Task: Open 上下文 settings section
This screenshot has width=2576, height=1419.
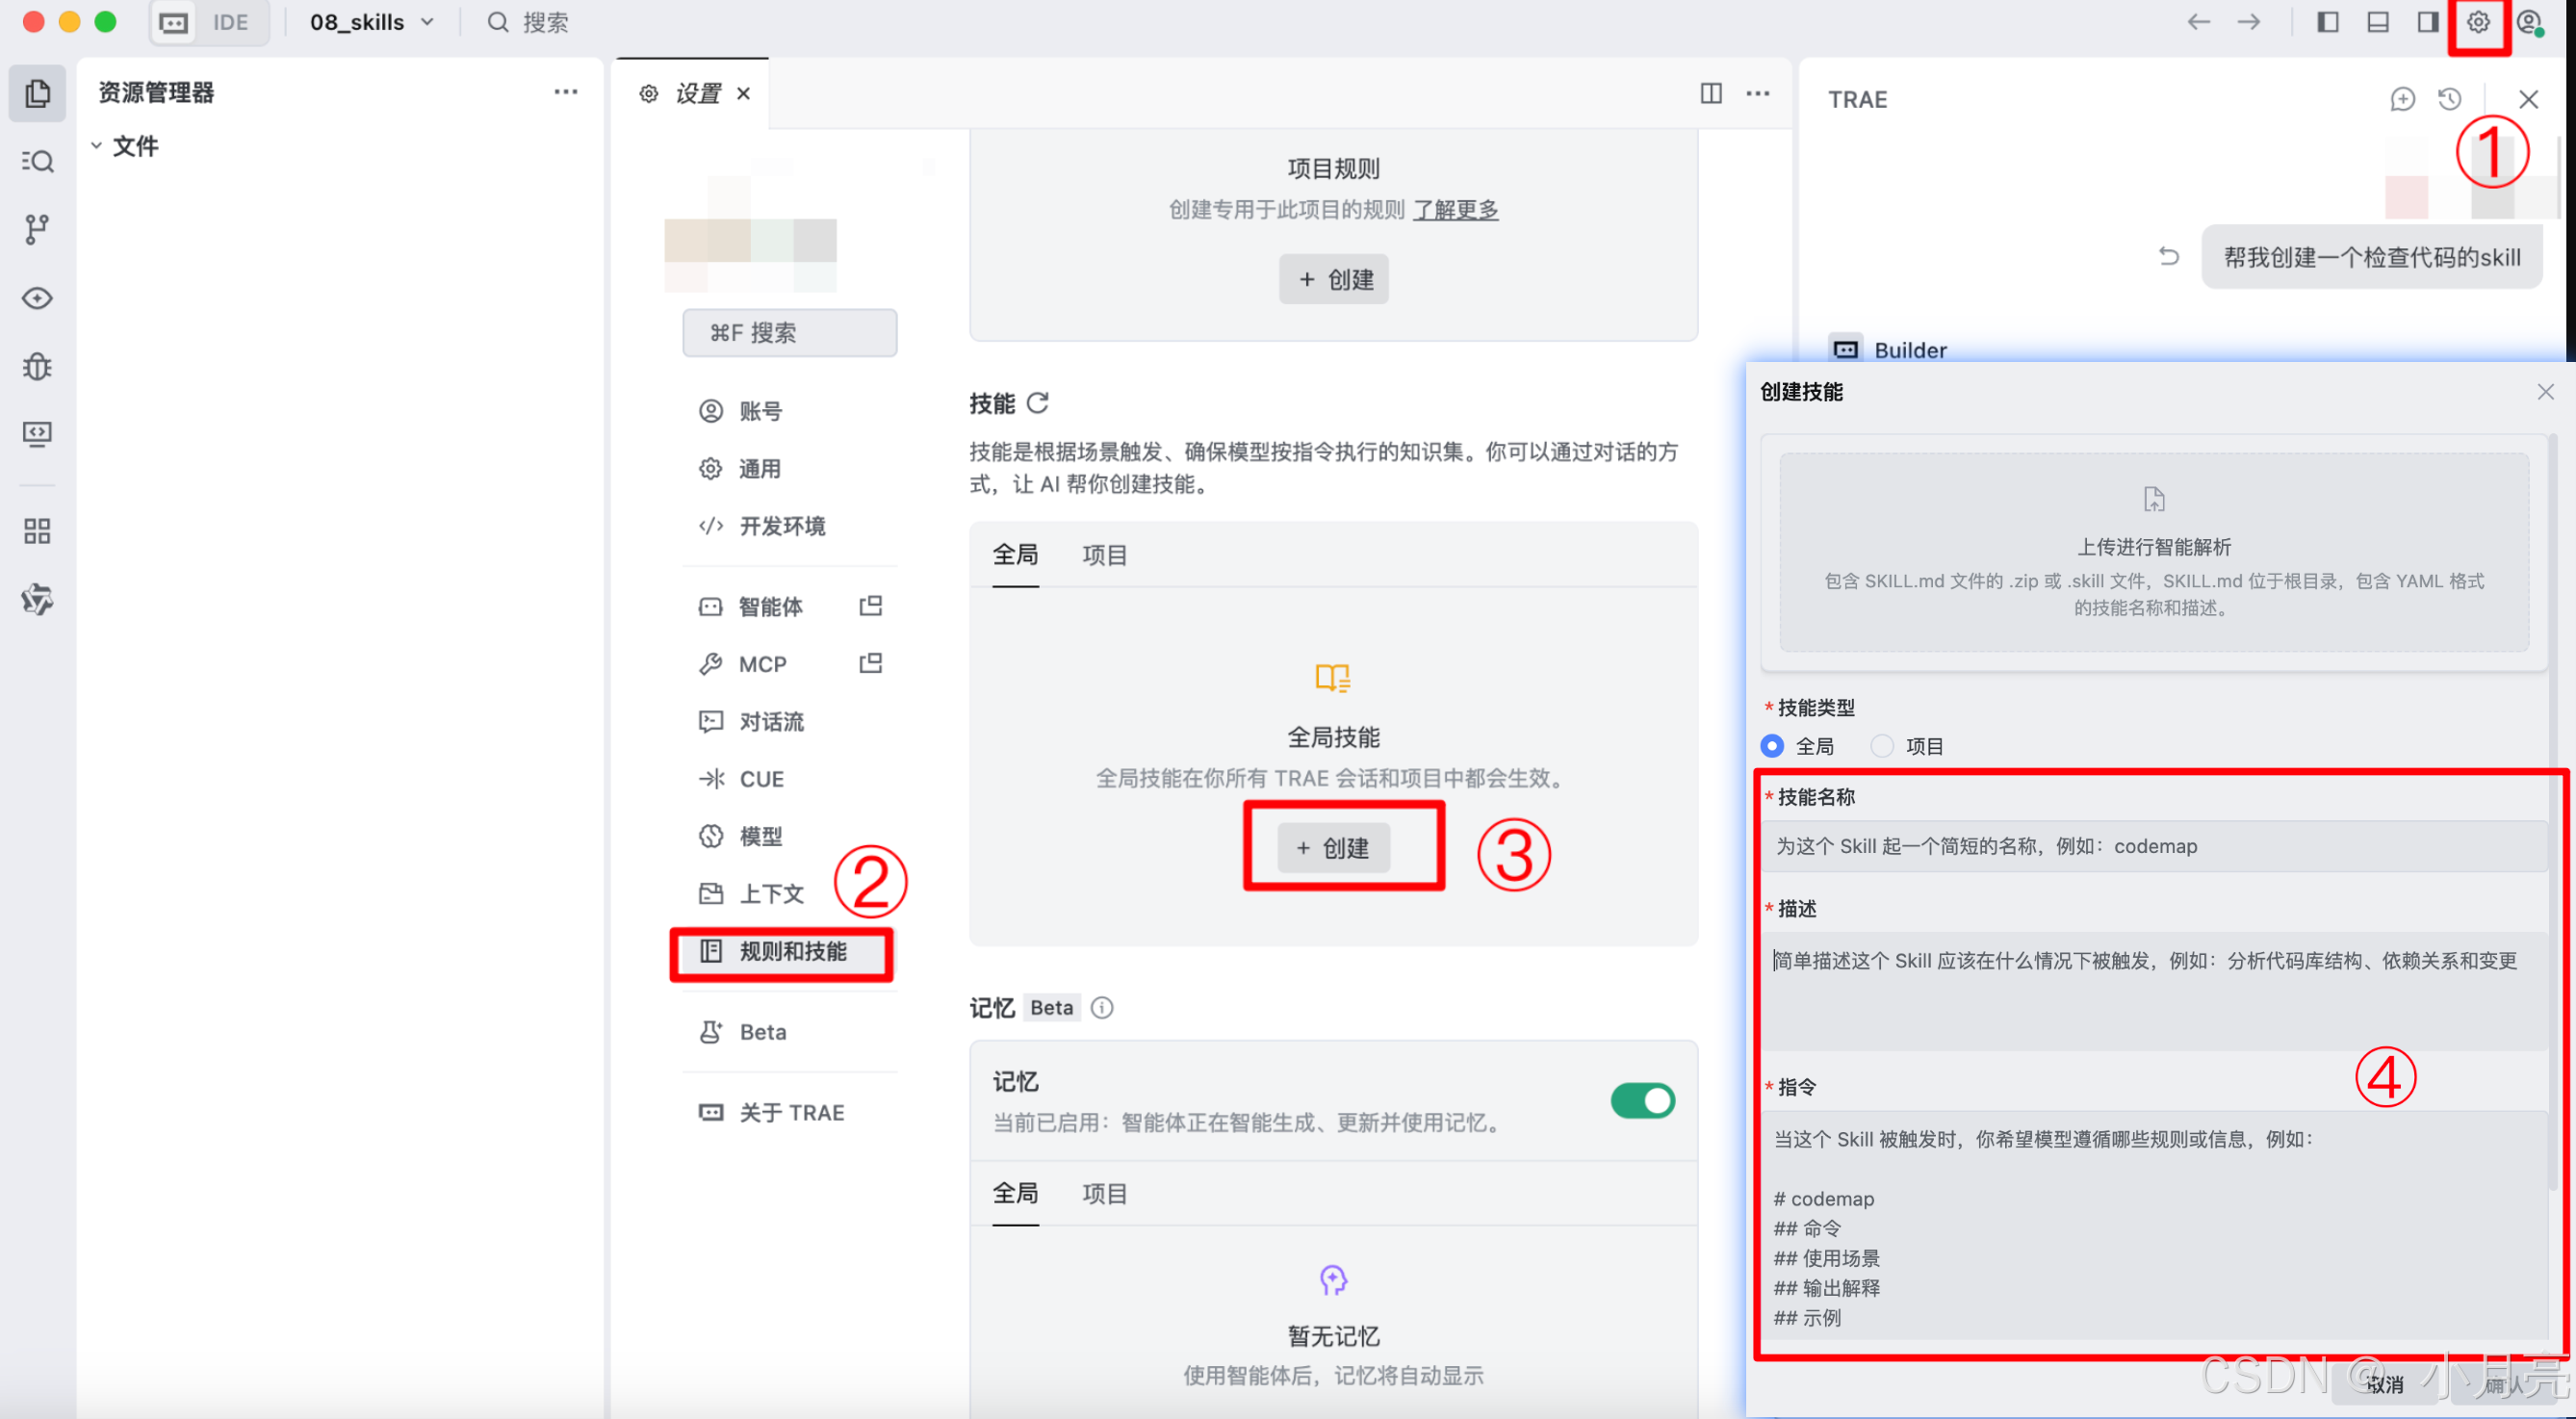Action: coord(790,894)
